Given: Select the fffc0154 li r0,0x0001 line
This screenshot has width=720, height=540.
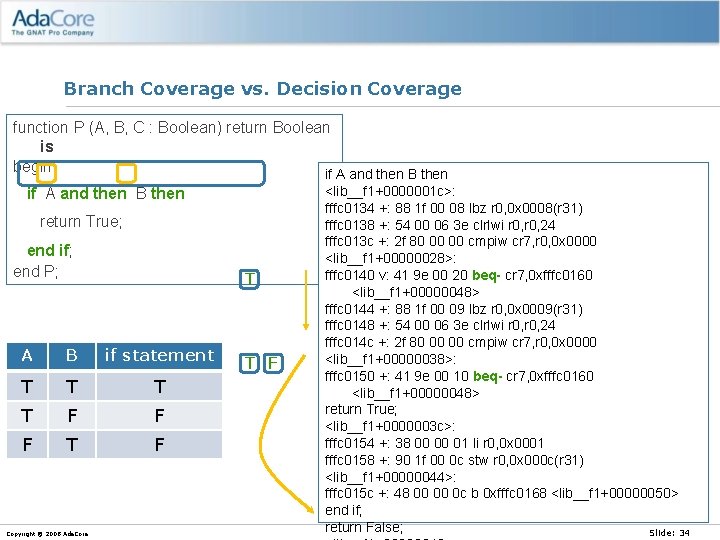Looking at the screenshot, I should coord(434,443).
